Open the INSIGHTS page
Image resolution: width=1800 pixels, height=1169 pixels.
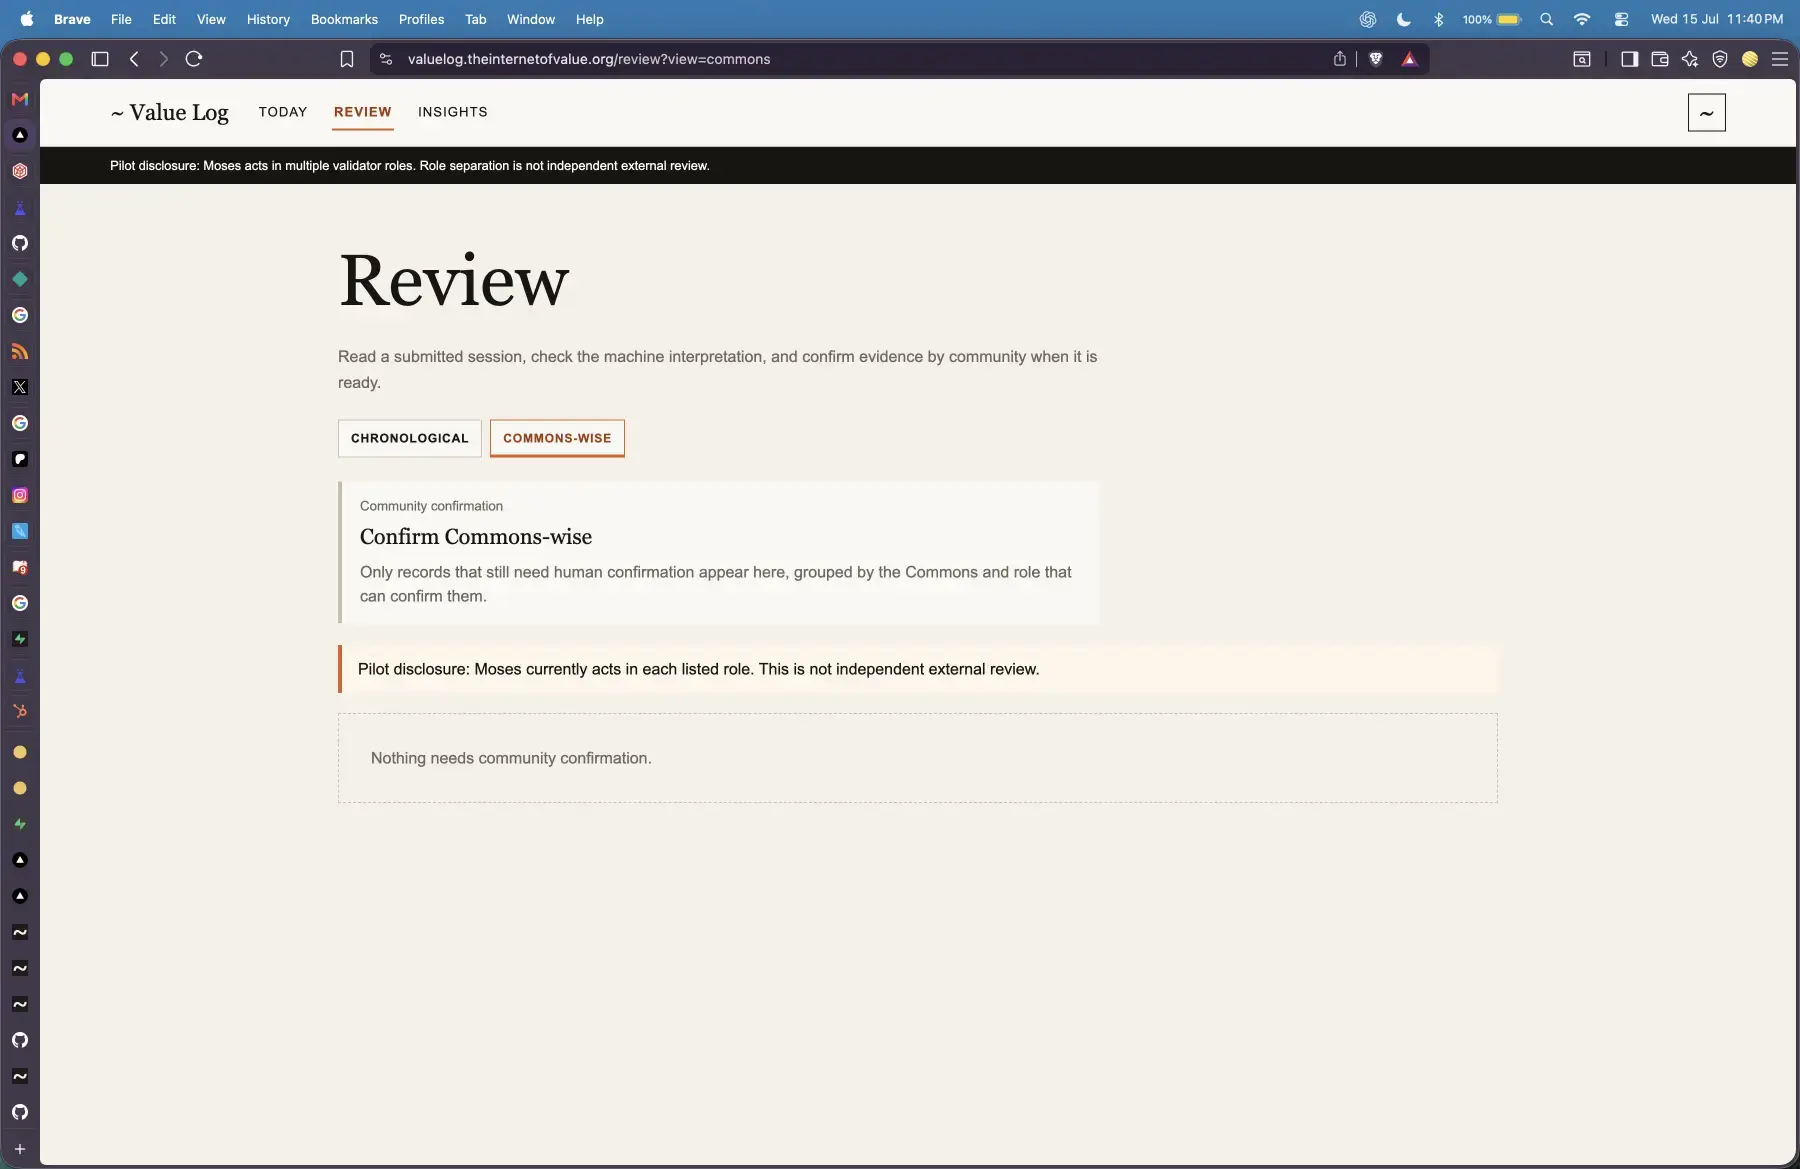tap(453, 112)
